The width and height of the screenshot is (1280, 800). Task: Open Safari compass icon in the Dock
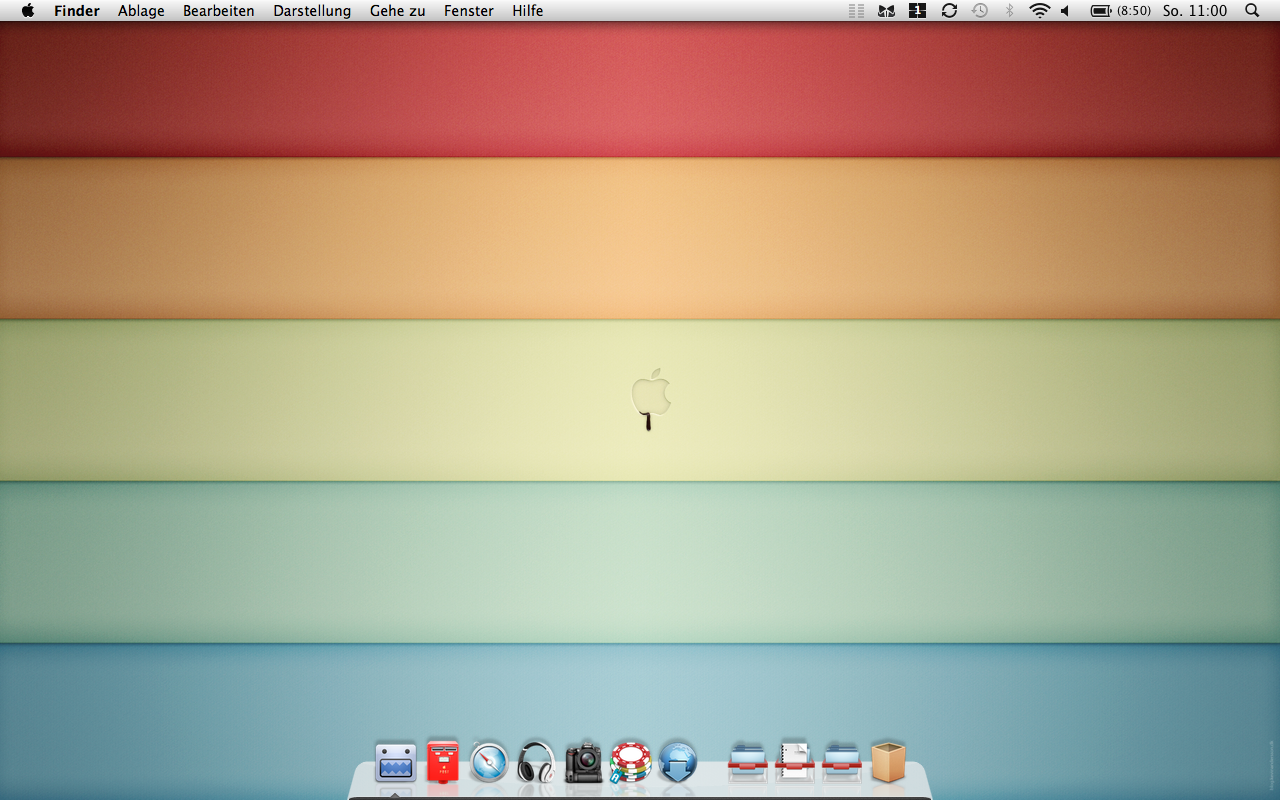(x=489, y=762)
